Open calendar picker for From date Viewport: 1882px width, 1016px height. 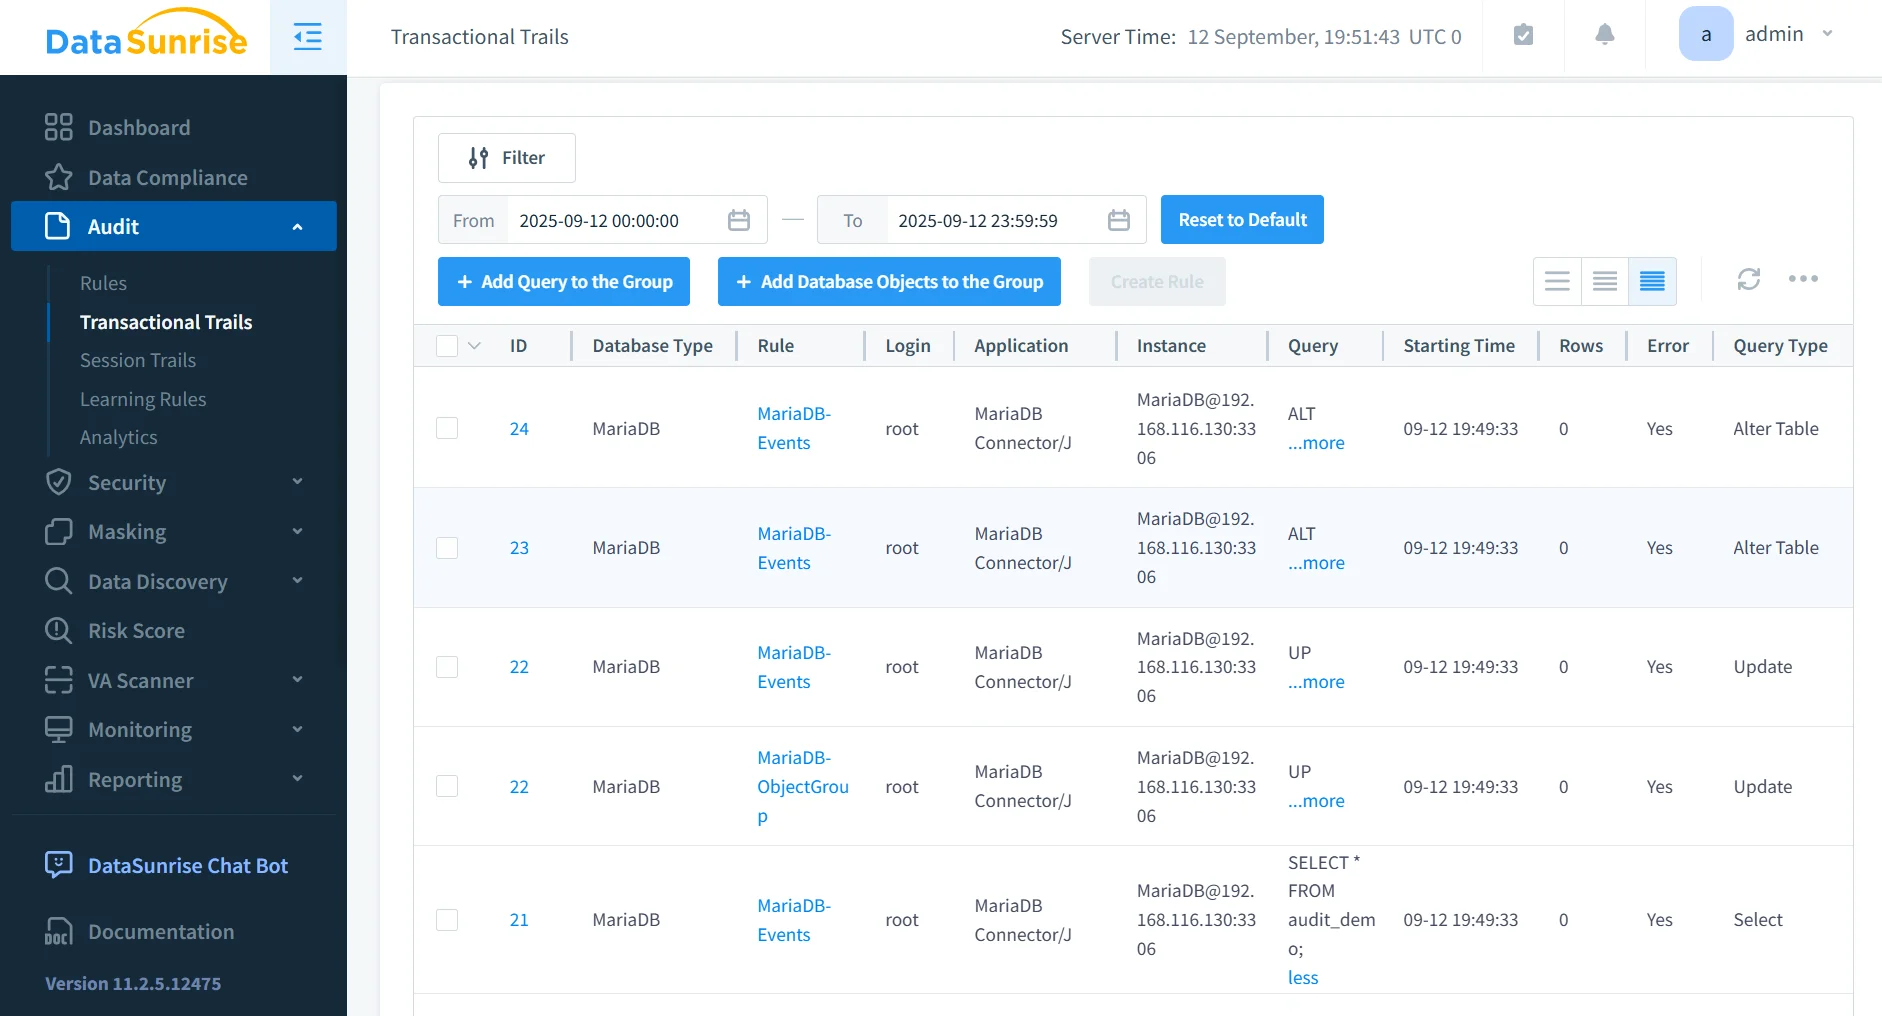point(739,220)
